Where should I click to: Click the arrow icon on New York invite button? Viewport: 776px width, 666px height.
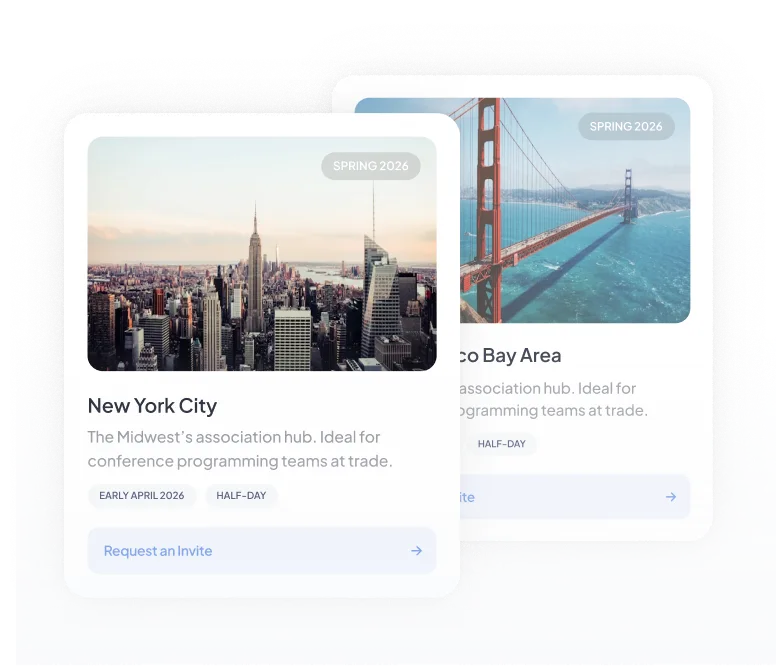tap(417, 551)
